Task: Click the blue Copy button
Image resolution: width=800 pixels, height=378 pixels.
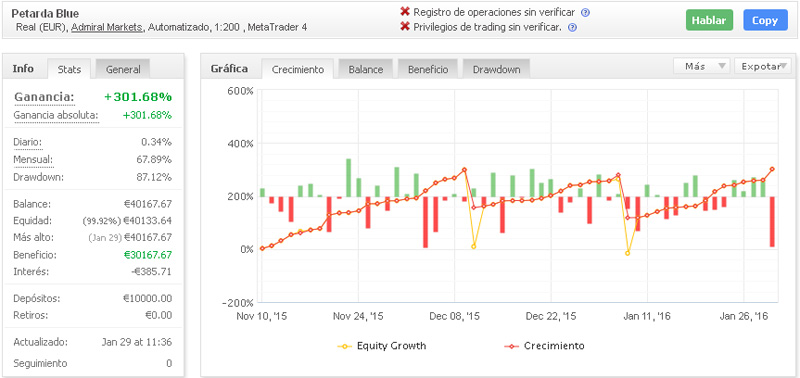Action: (x=765, y=20)
